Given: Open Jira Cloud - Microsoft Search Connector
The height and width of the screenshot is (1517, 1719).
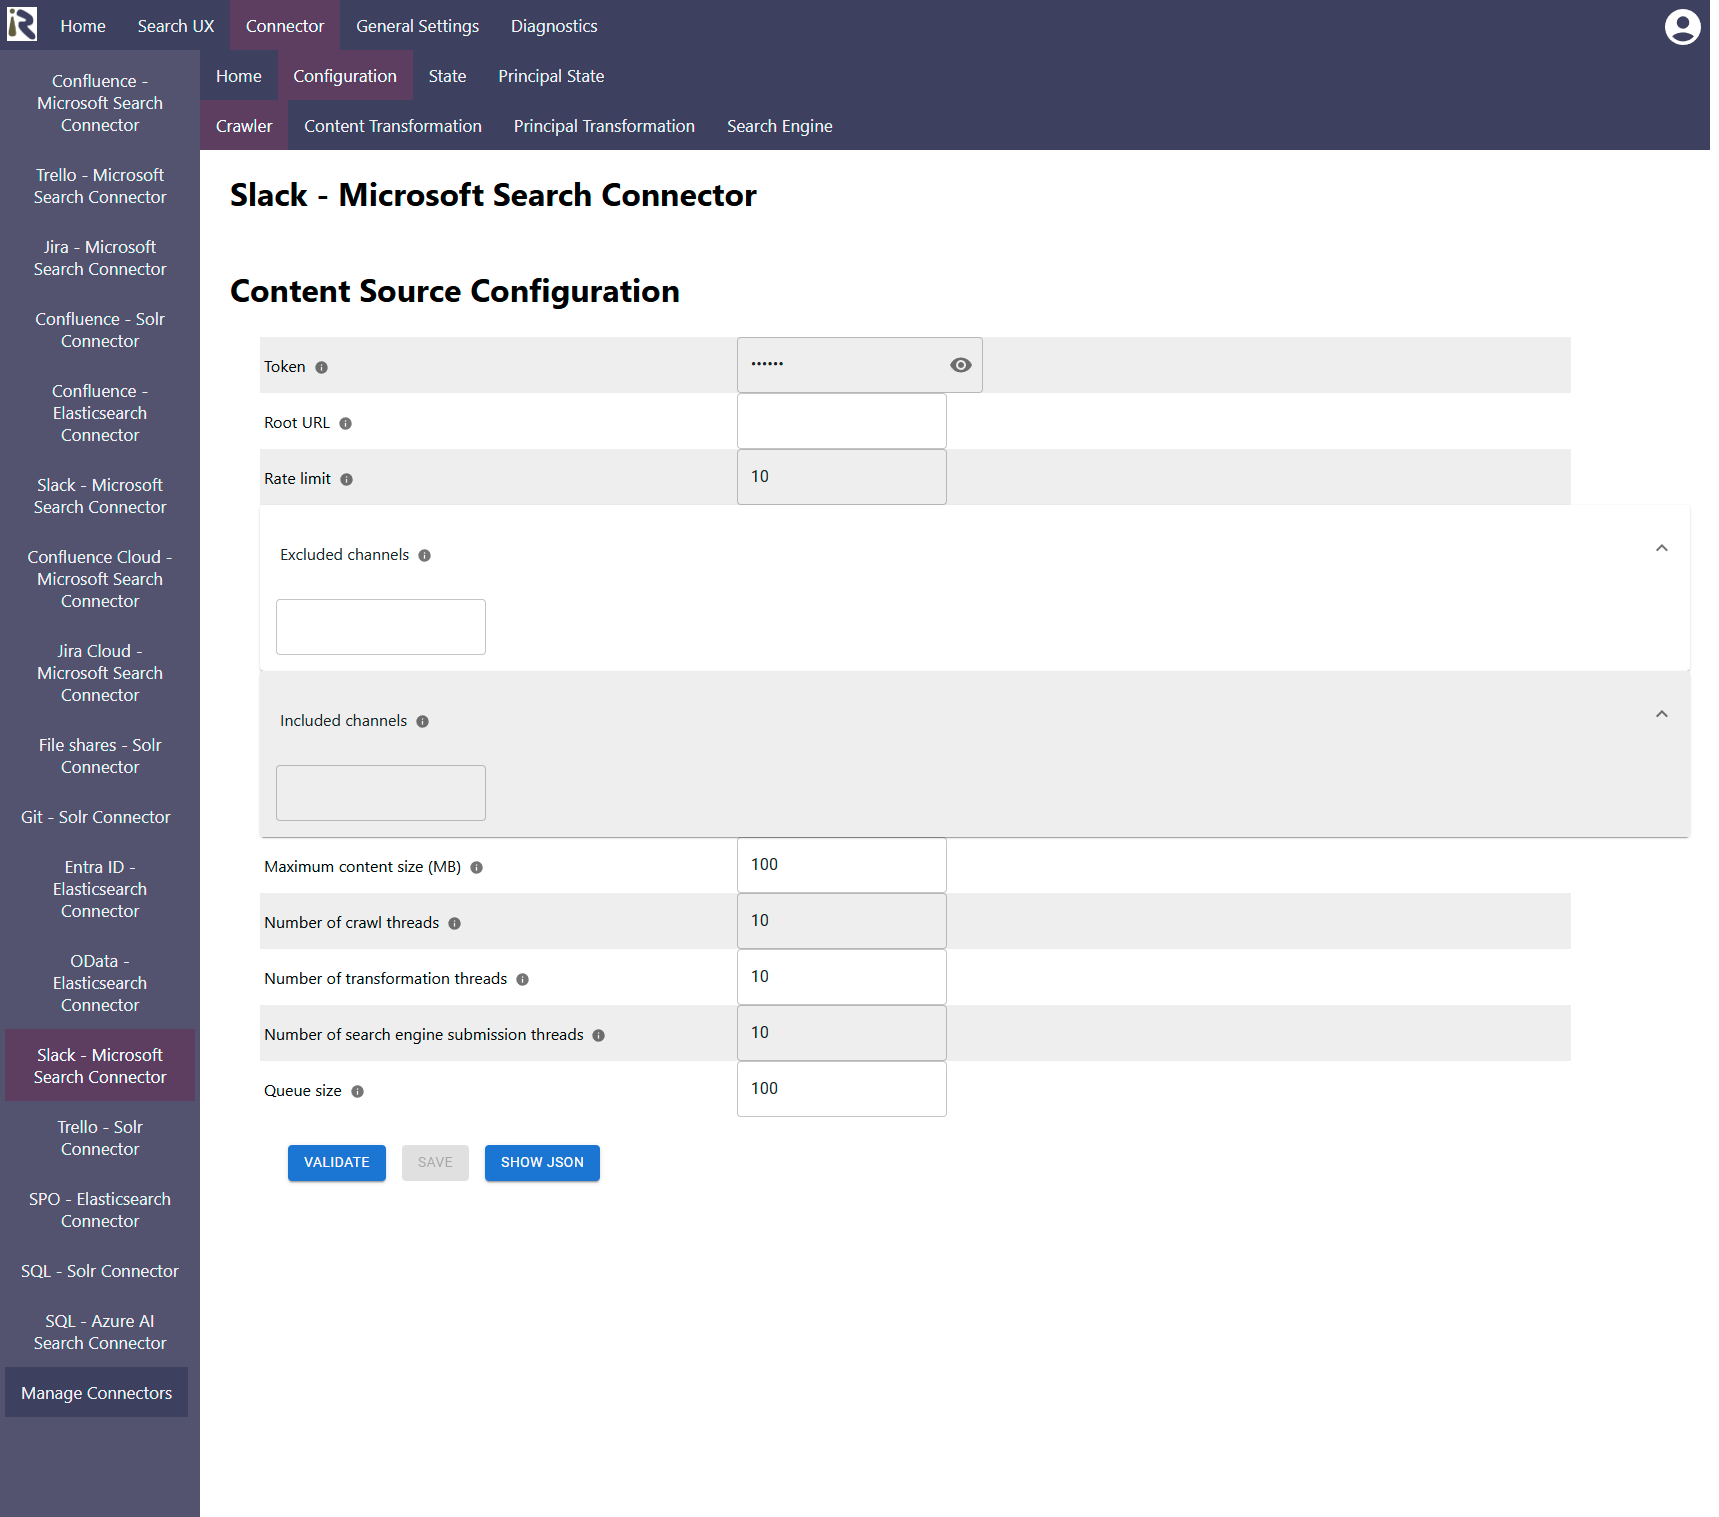Looking at the screenshot, I should [100, 673].
